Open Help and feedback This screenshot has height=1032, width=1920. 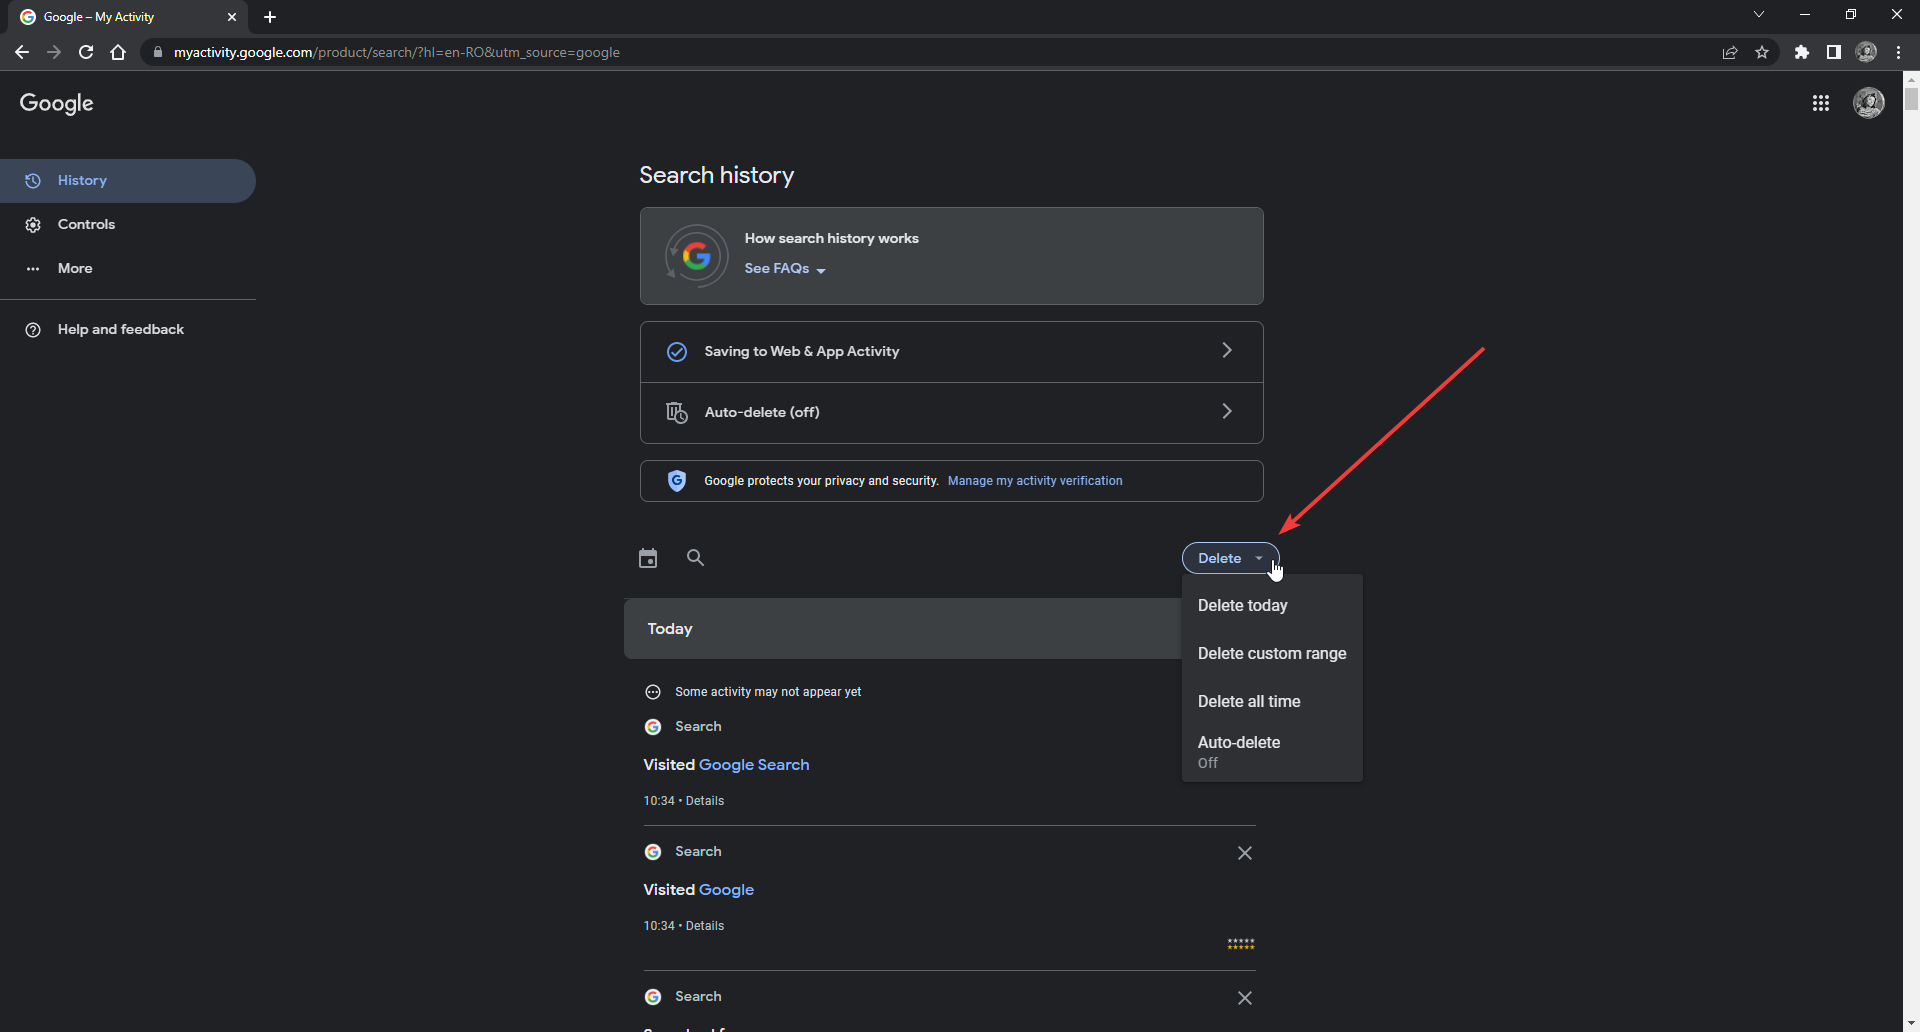128,330
